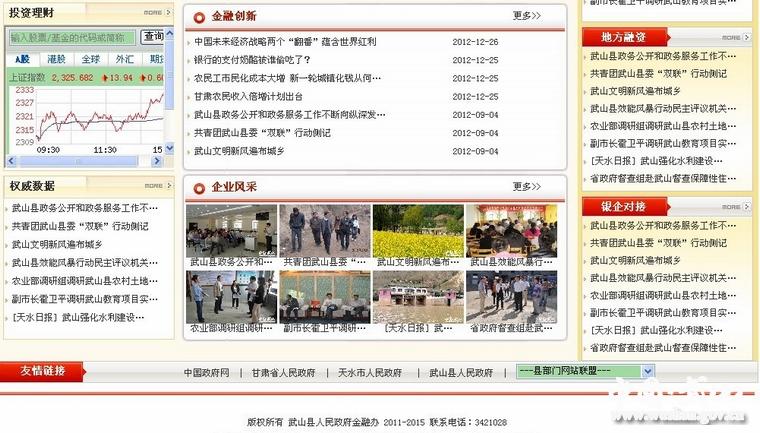Open the yellow flower field thumbnail
The width and height of the screenshot is (760, 433).
tap(417, 231)
